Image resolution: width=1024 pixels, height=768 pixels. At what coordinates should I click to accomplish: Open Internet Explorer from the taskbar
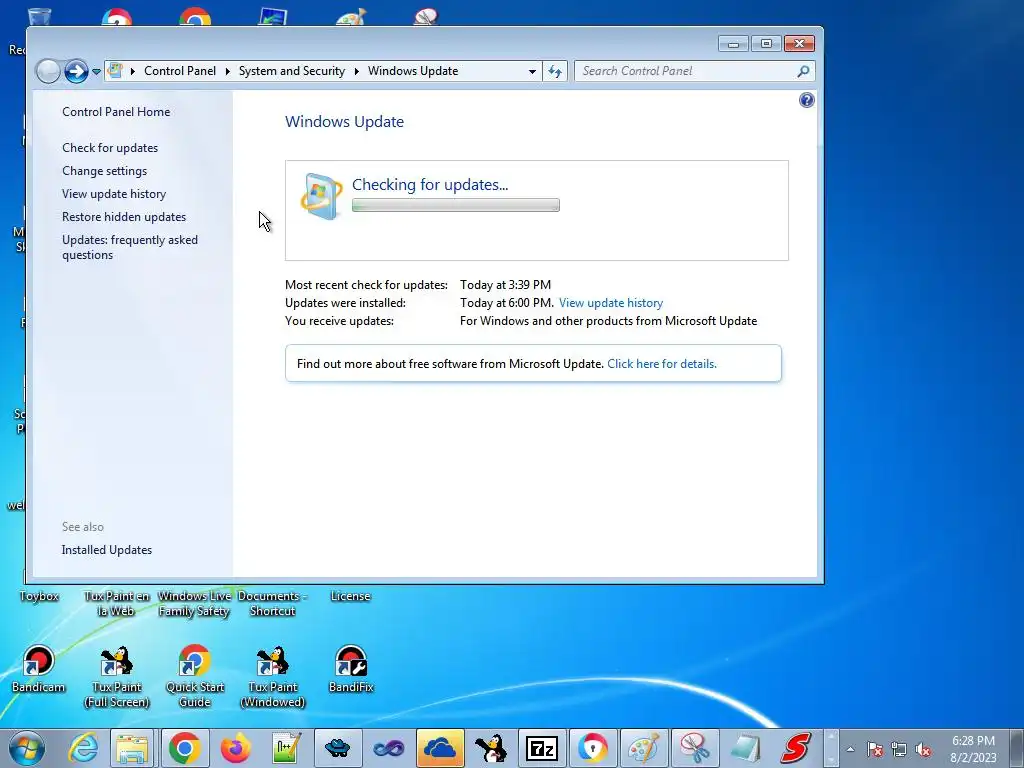pyautogui.click(x=84, y=748)
